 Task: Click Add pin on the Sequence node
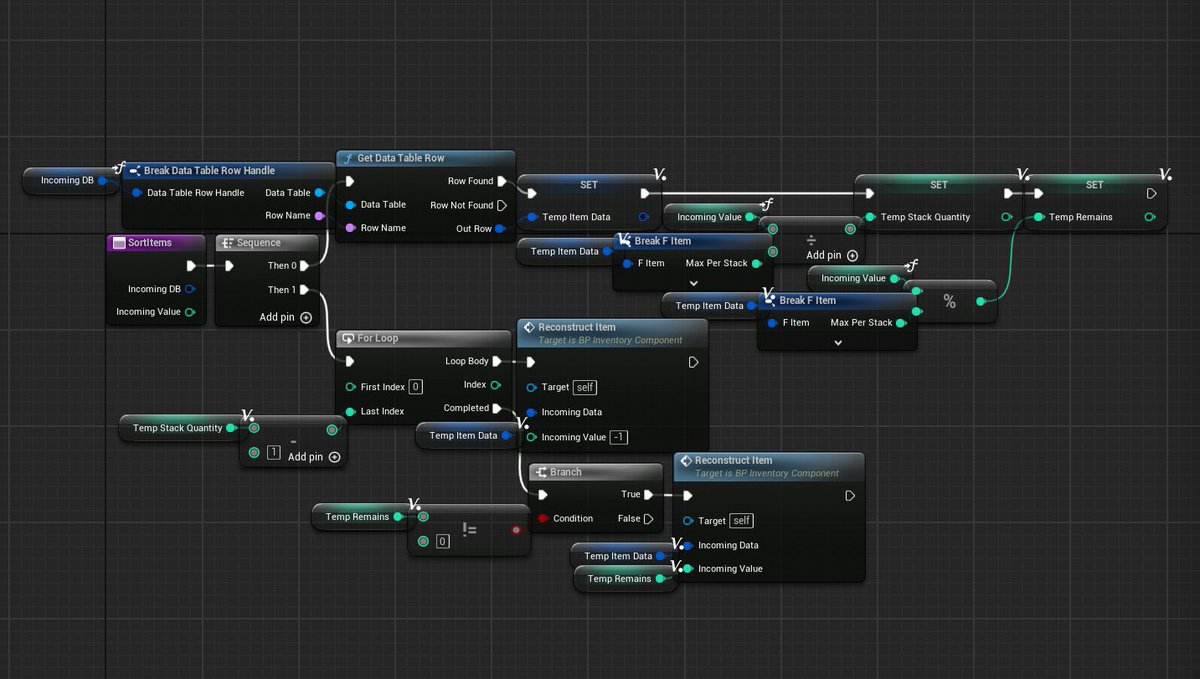286,317
